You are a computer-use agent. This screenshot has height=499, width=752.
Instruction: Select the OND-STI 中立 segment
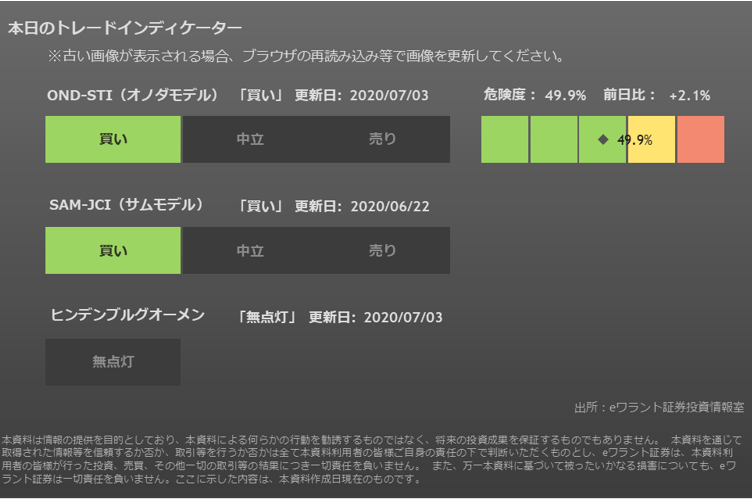249,140
